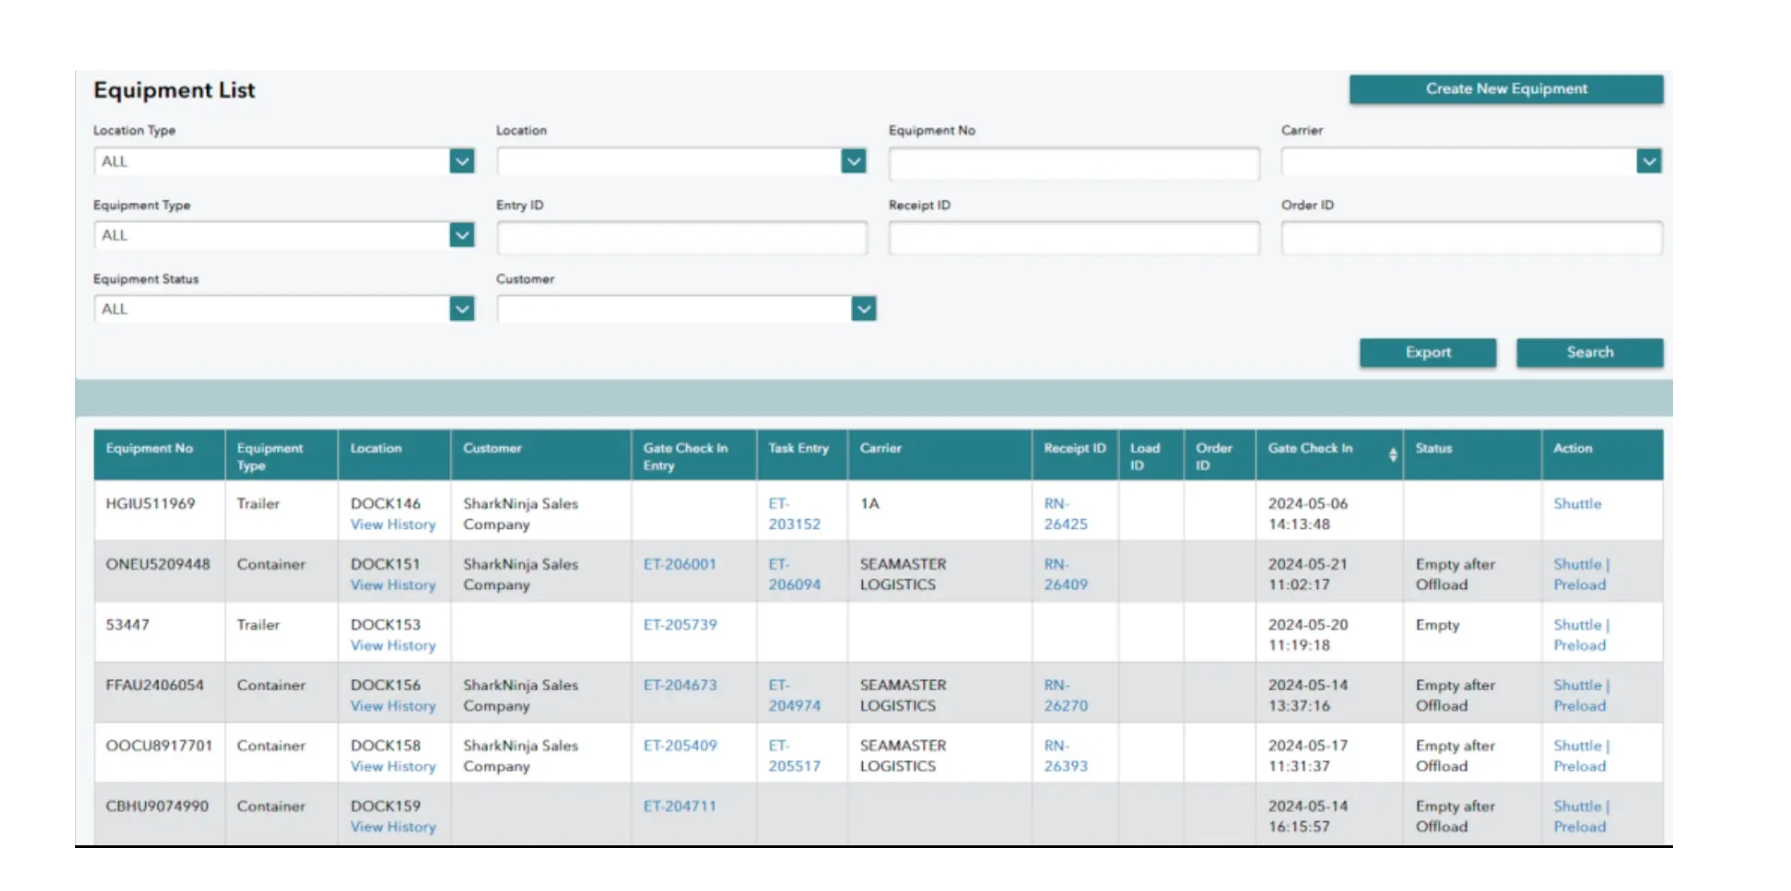Open View History under DOCK156
The height and width of the screenshot is (891, 1791).
[393, 706]
